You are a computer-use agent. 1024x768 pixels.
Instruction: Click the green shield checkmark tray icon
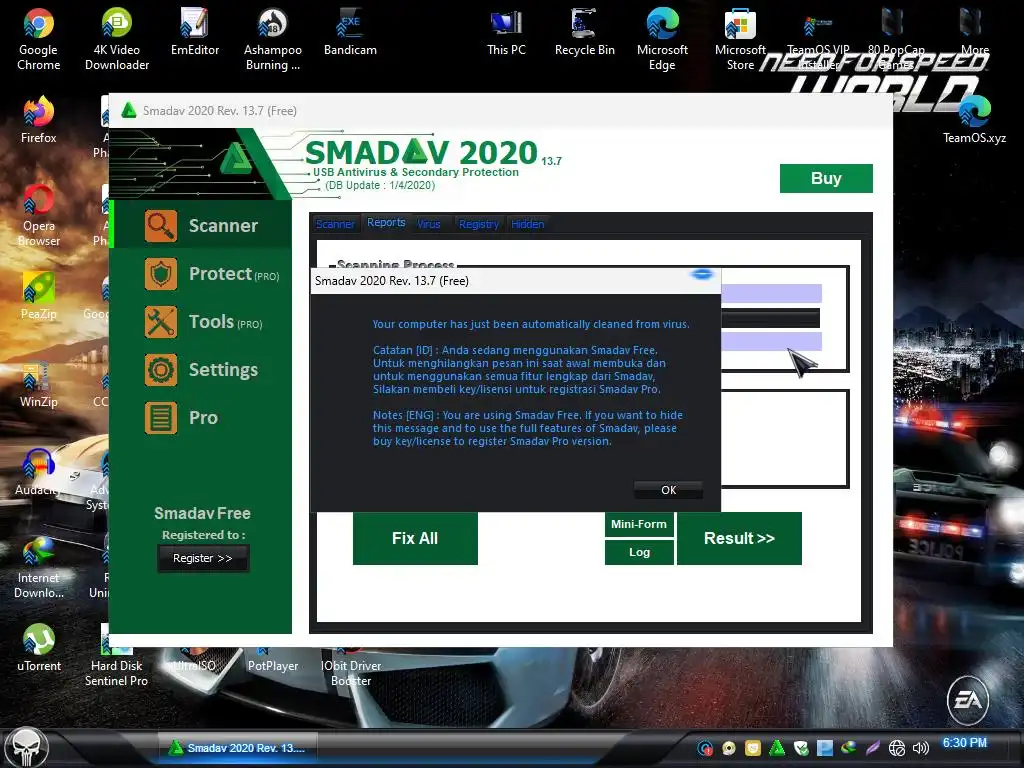click(801, 748)
